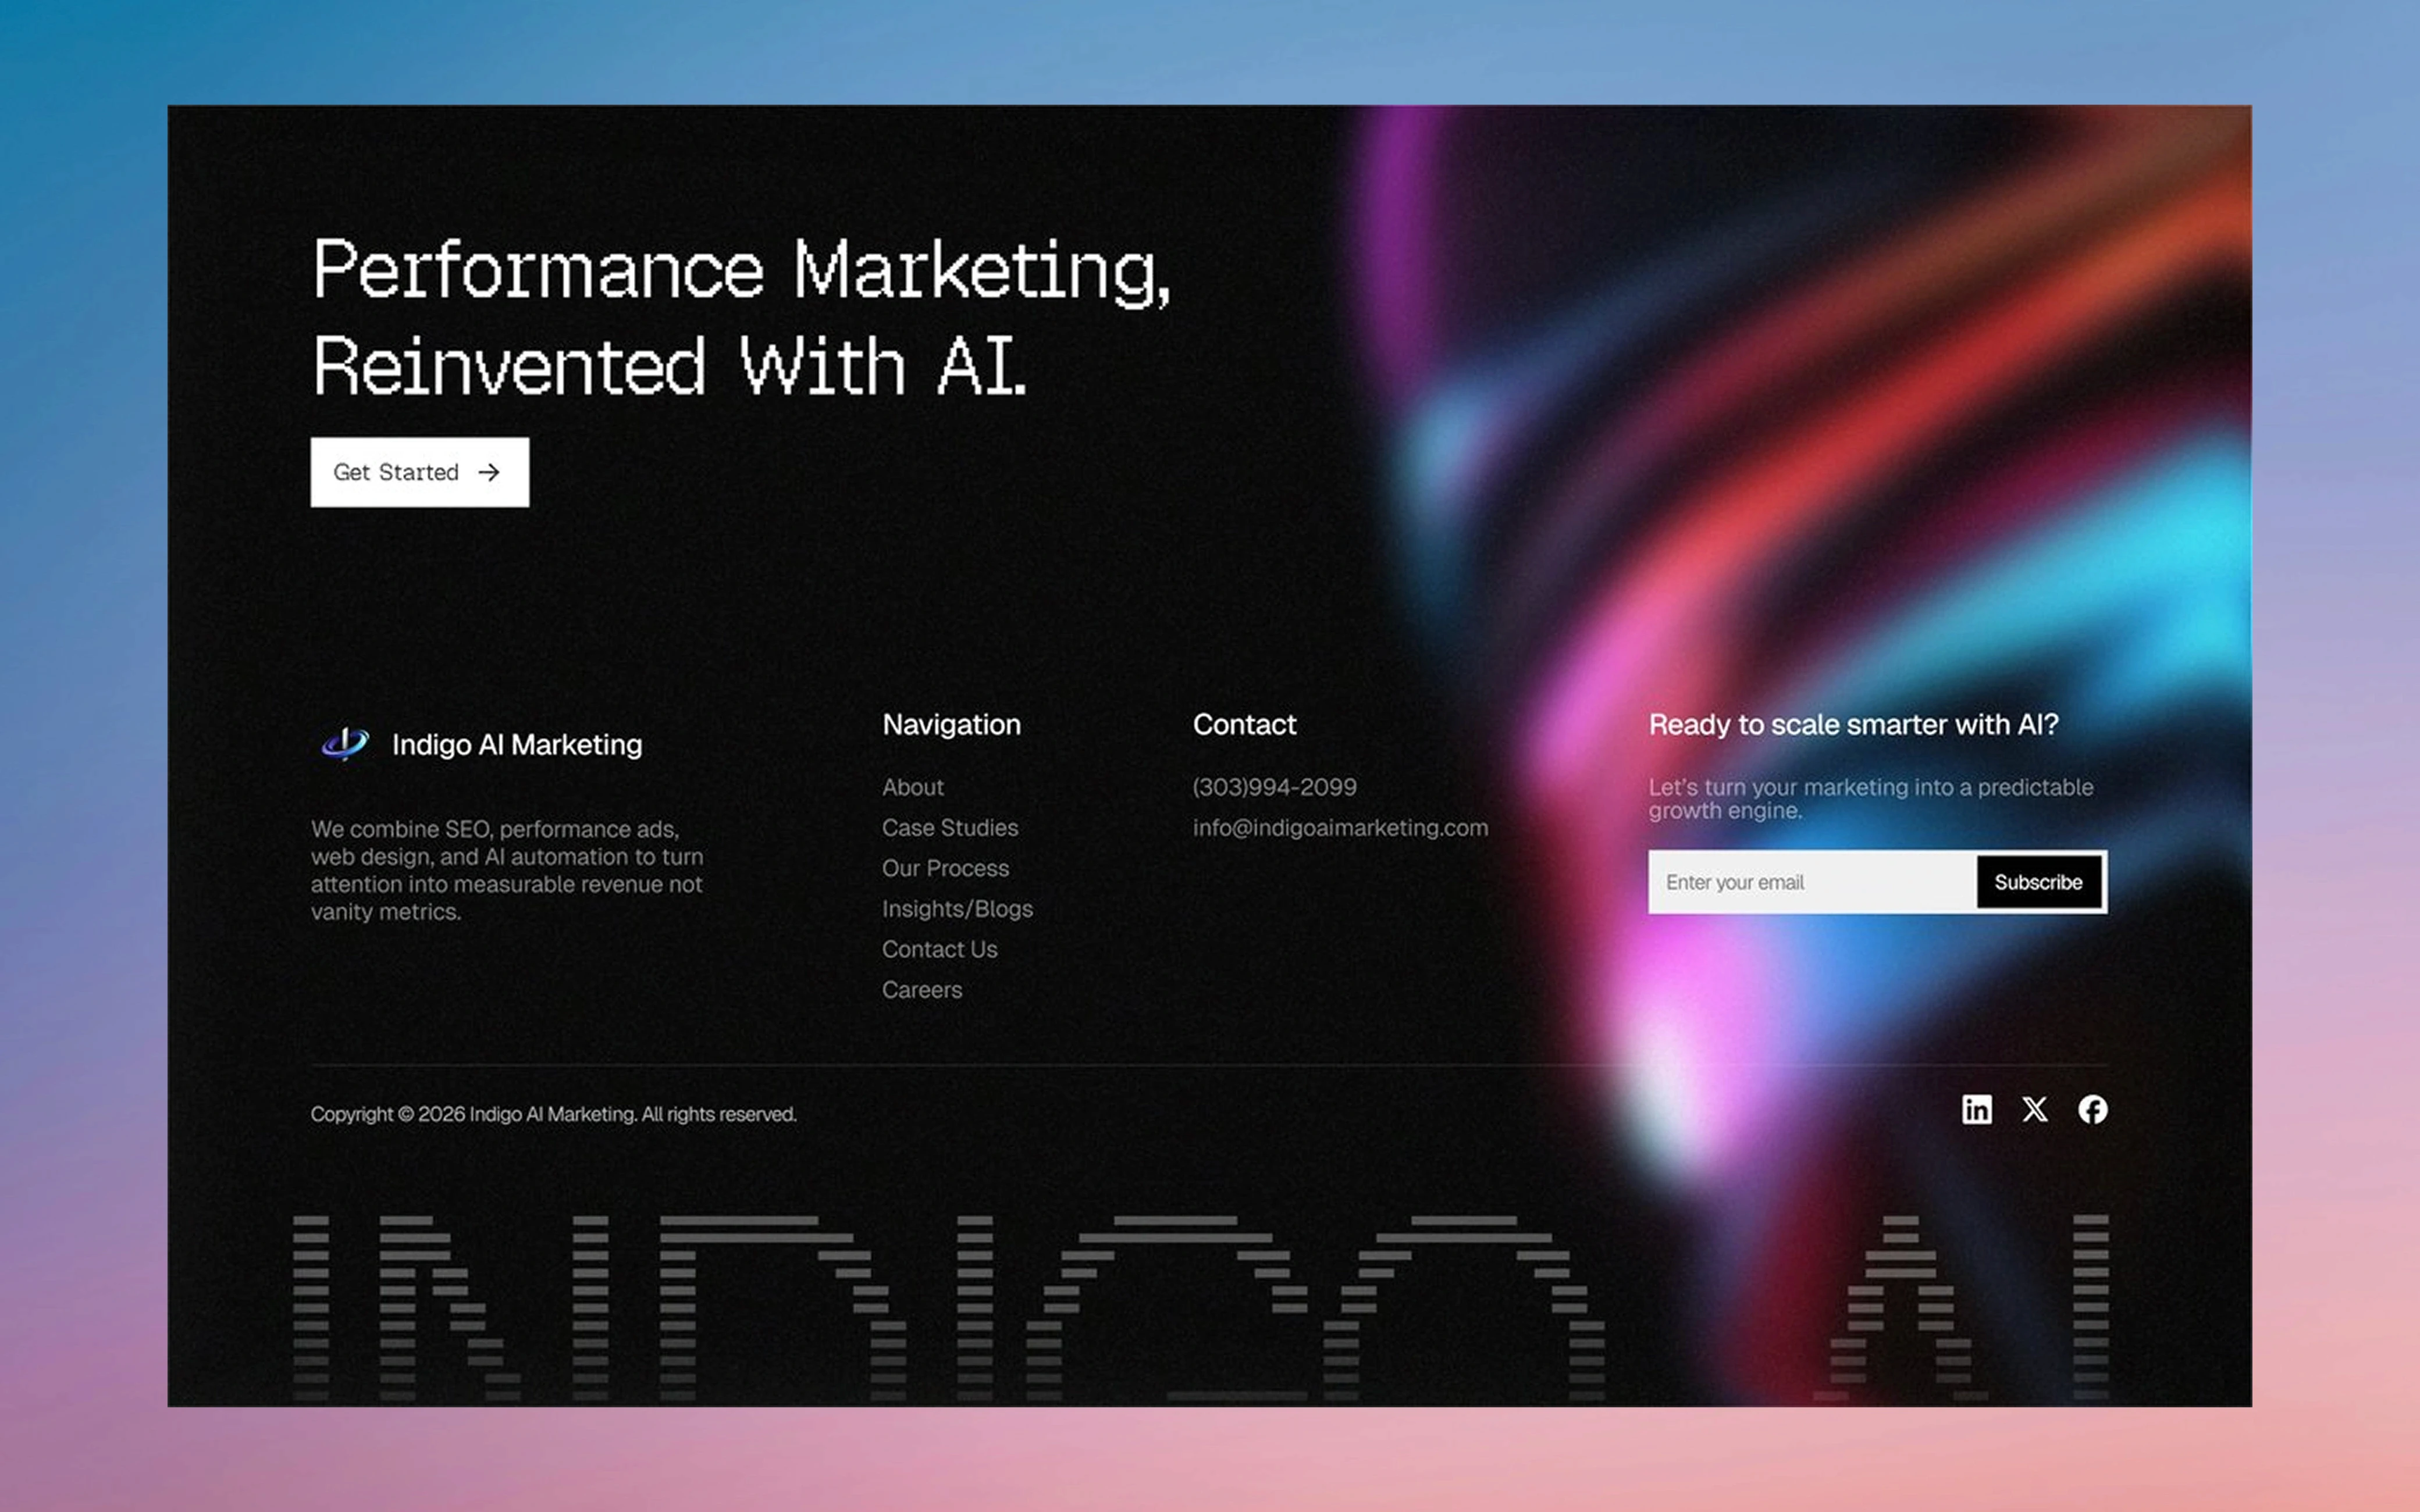The image size is (2420, 1512).
Task: Open the Our Process link
Action: click(945, 868)
